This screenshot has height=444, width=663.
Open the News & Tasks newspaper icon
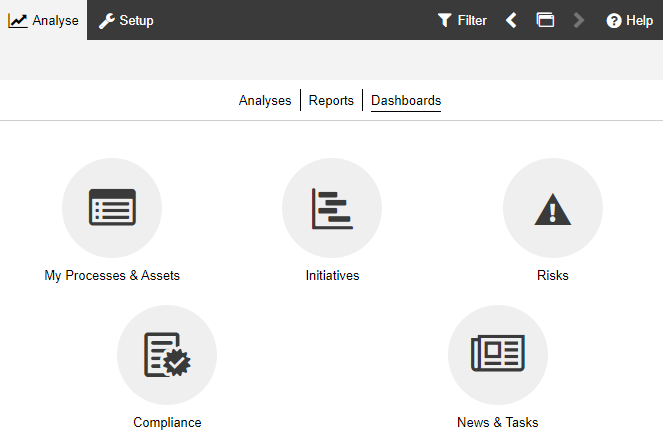pos(497,354)
